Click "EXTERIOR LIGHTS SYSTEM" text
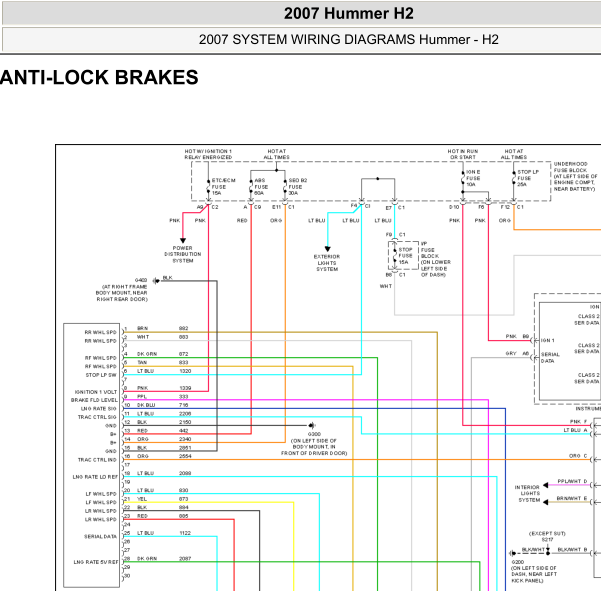 [327, 263]
